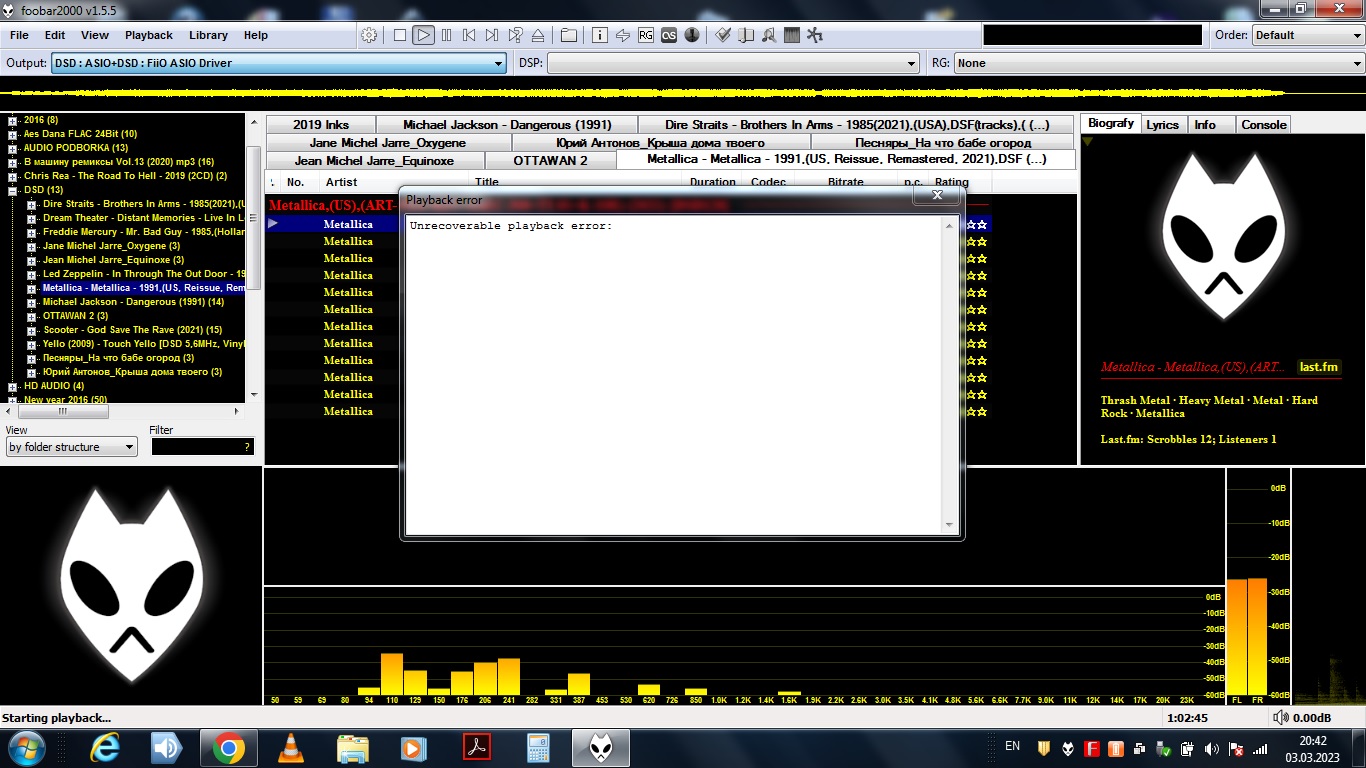
Task: Open the View 'by folder structure' dropdown
Action: point(71,447)
